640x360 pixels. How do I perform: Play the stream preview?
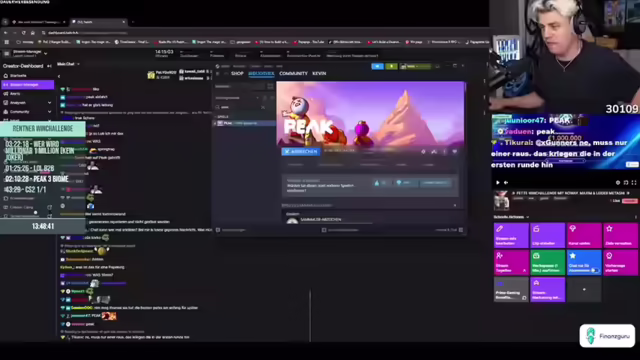tap(498, 182)
